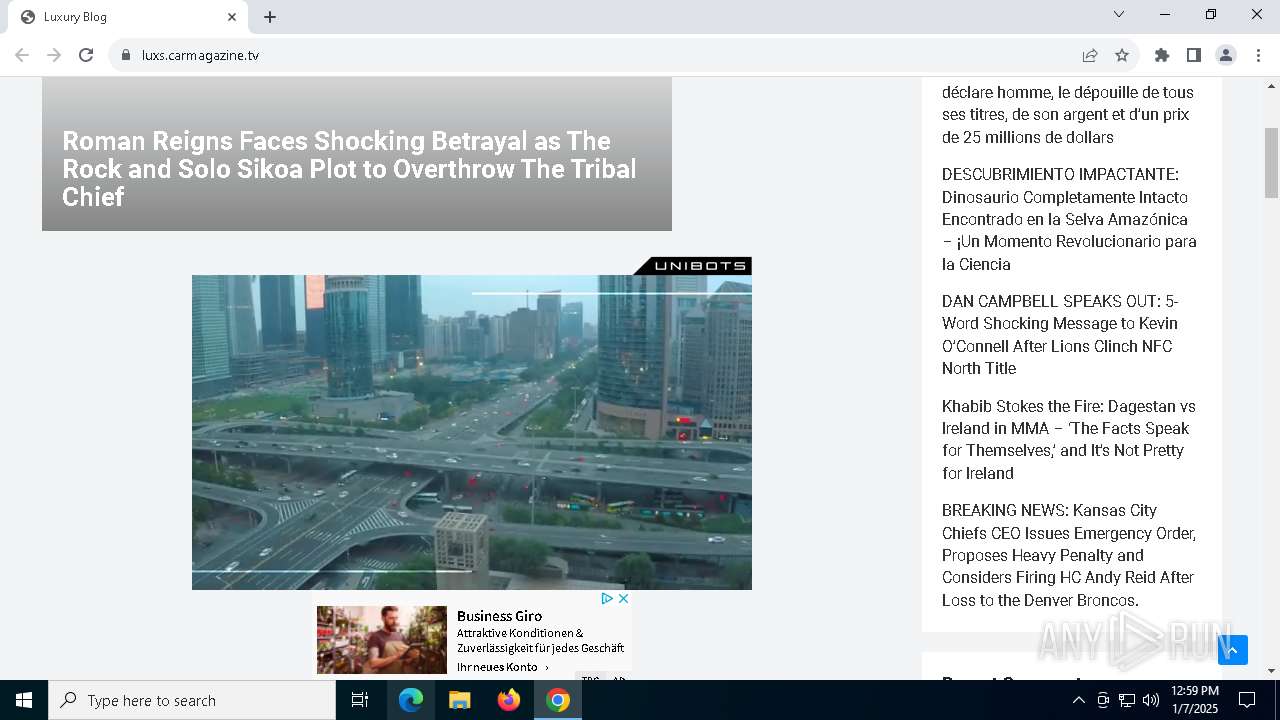Click the UNIBOTS label on video
This screenshot has width=1280, height=720.
(x=694, y=265)
